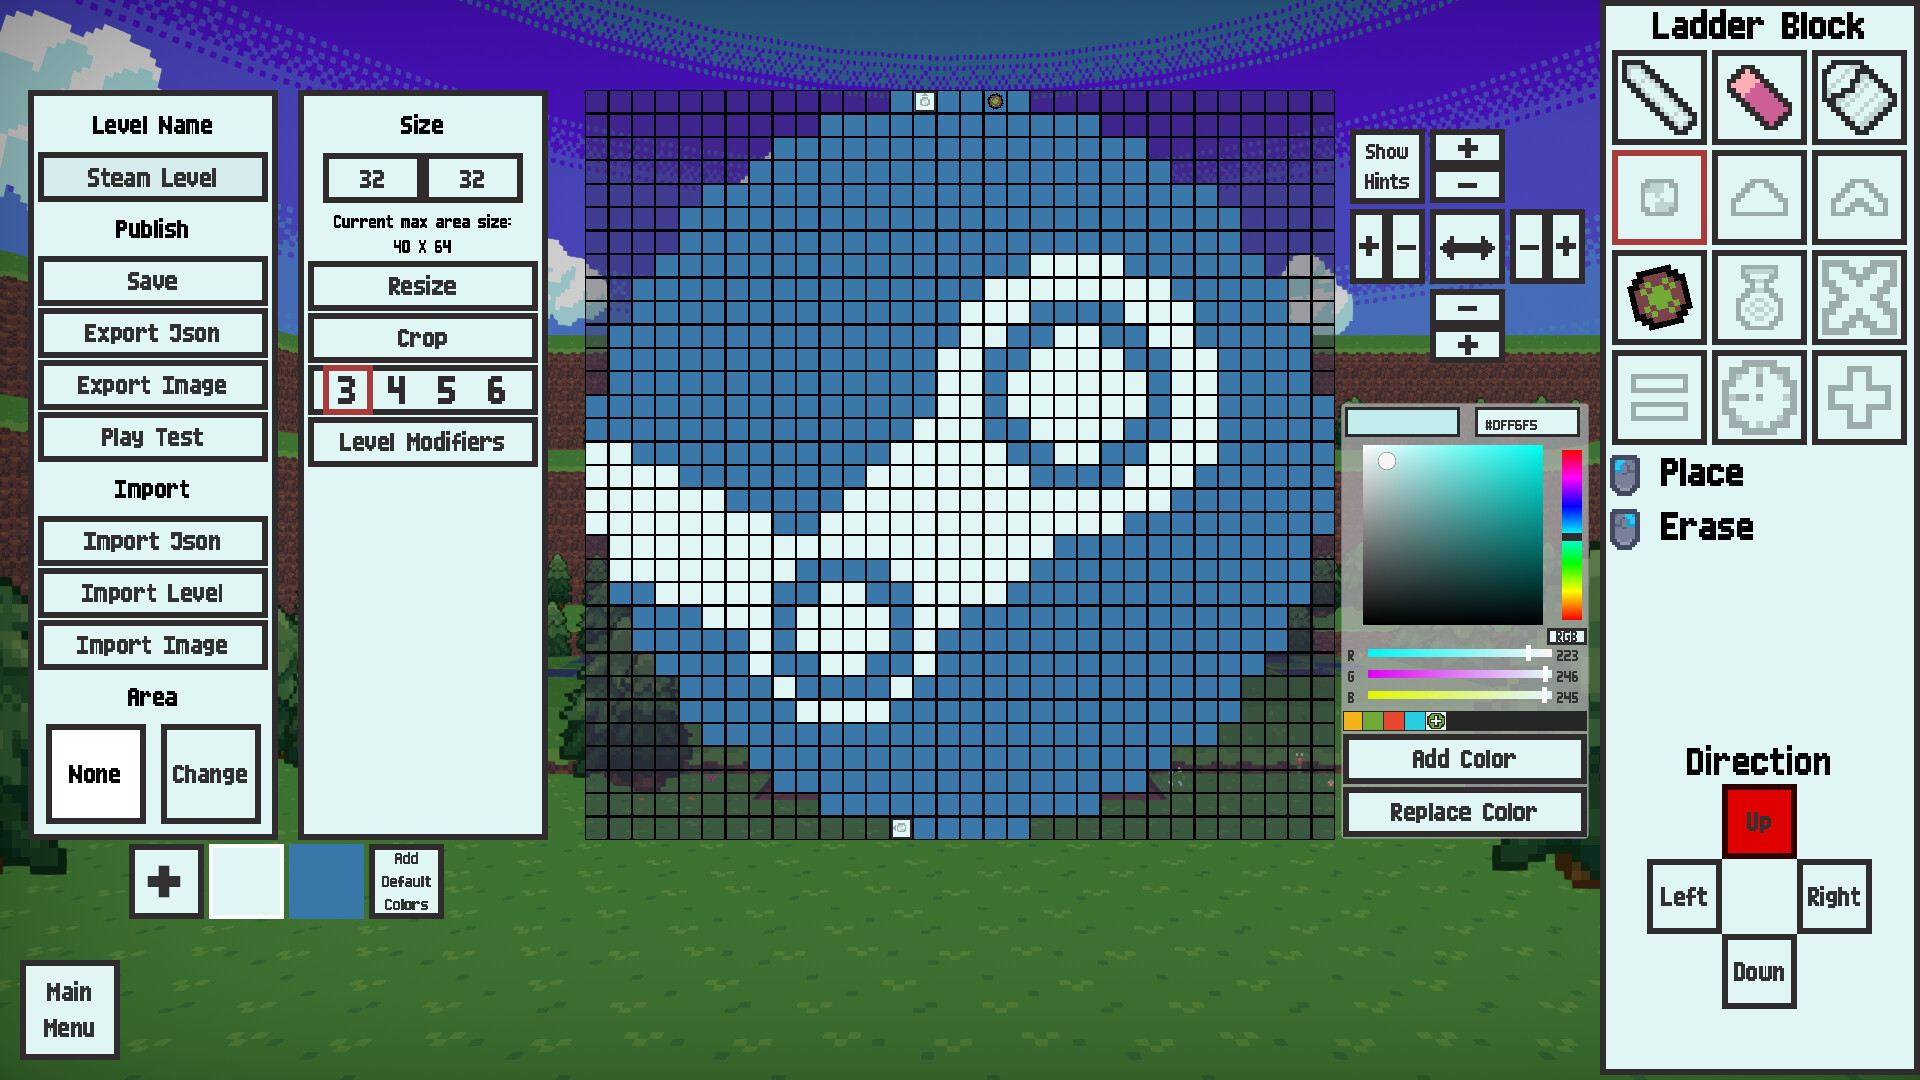Toggle Show Hints for the puzzle
1920x1080 pixels.
coord(1386,165)
